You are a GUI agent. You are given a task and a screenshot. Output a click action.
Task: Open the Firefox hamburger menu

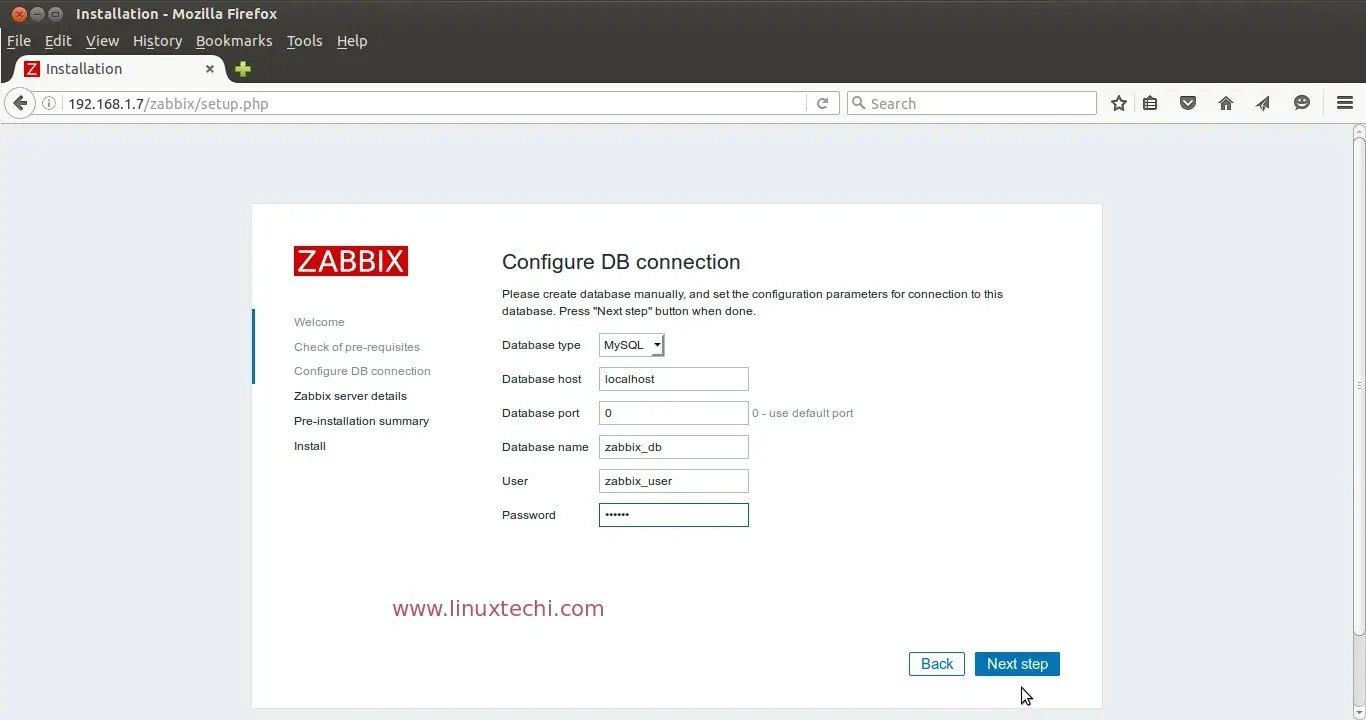[1345, 103]
